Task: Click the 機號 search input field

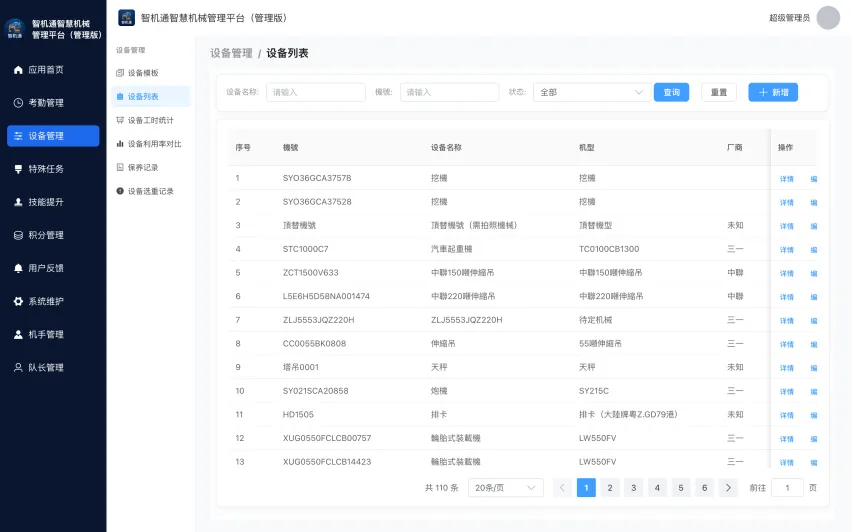Action: [x=449, y=92]
